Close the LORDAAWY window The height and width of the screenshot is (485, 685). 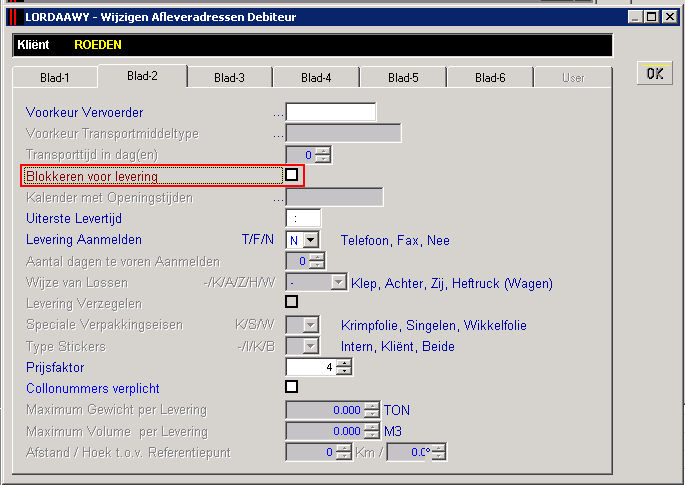click(x=669, y=17)
